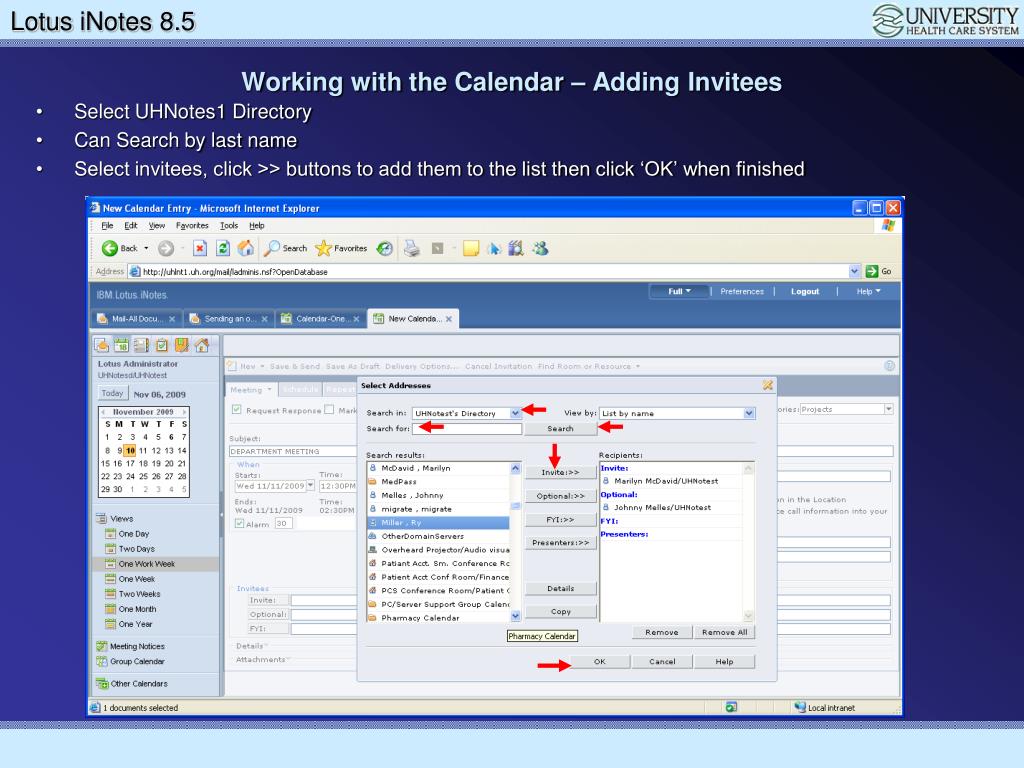Open the Full mode dropdown
The width and height of the screenshot is (1024, 768).
coord(679,291)
